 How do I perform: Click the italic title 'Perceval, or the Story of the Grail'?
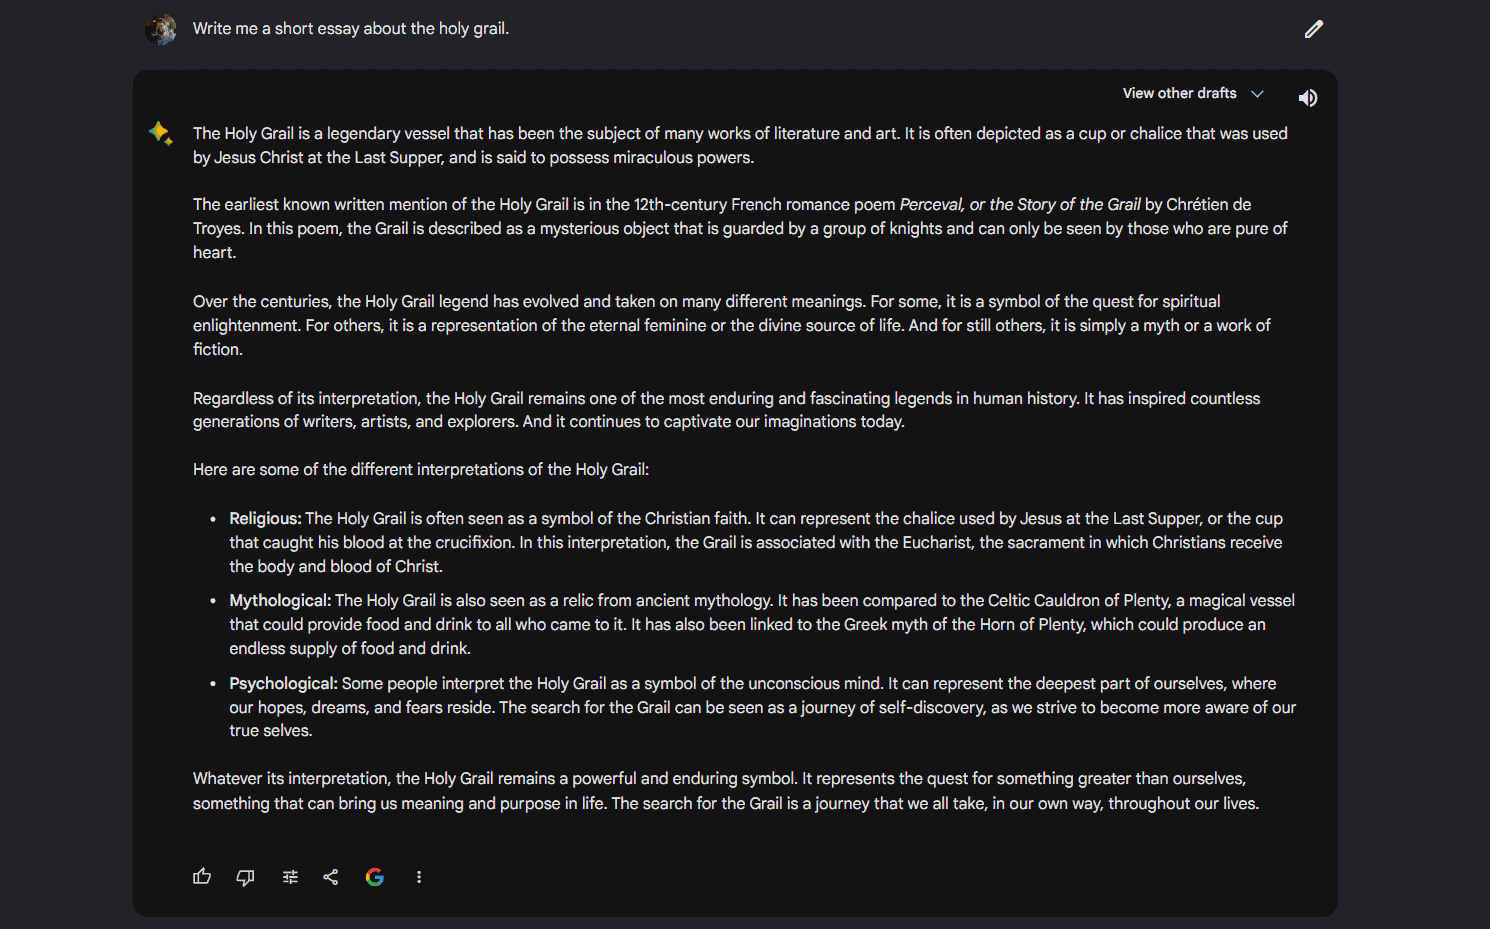1020,205
